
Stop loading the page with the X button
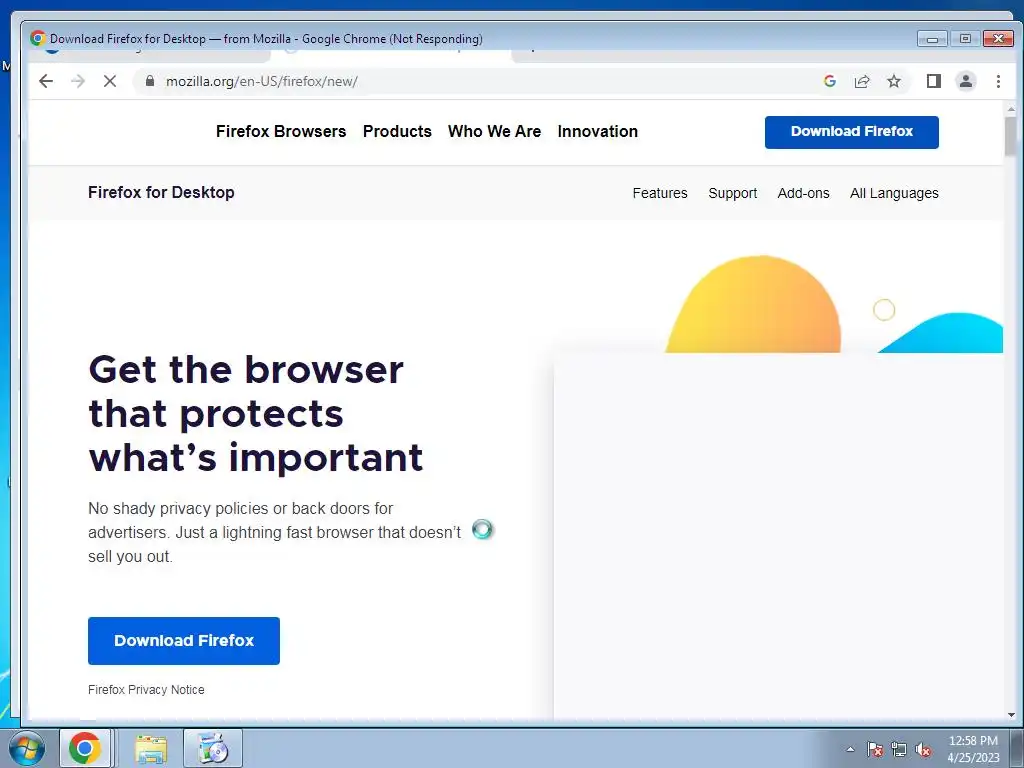pos(110,81)
